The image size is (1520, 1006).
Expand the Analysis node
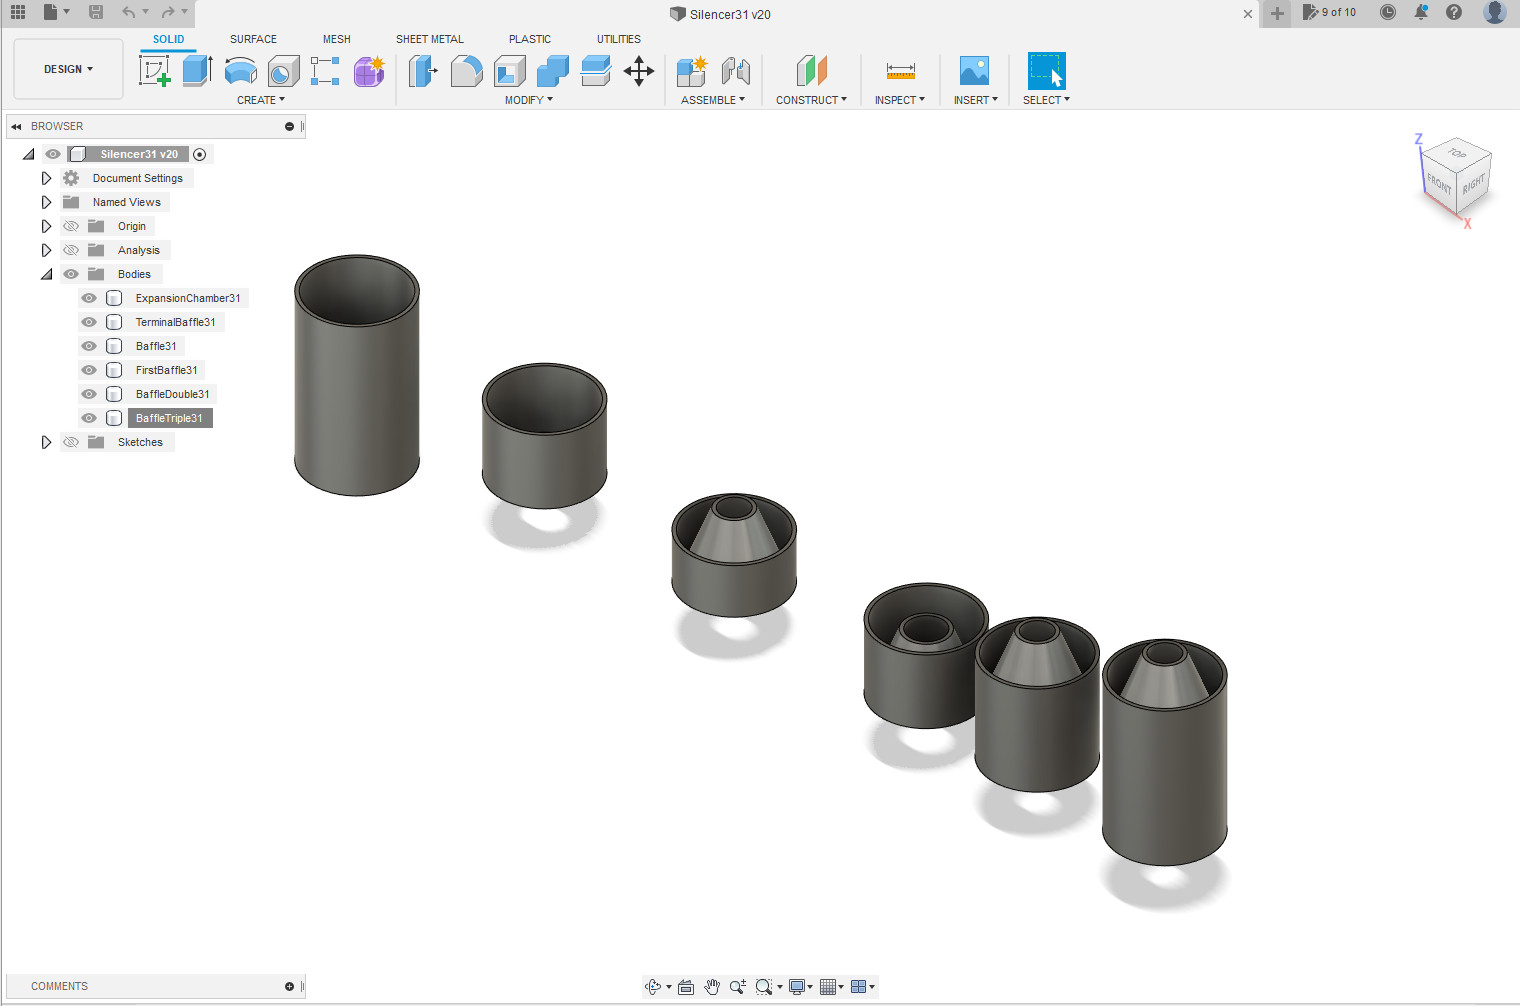tap(46, 250)
